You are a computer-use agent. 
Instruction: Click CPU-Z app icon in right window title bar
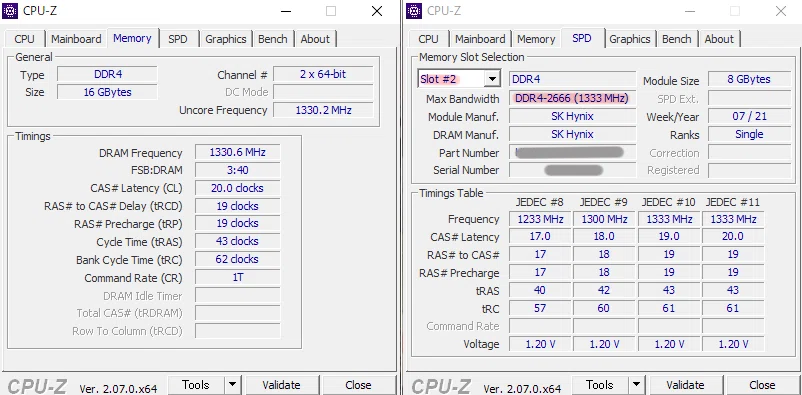click(x=414, y=11)
